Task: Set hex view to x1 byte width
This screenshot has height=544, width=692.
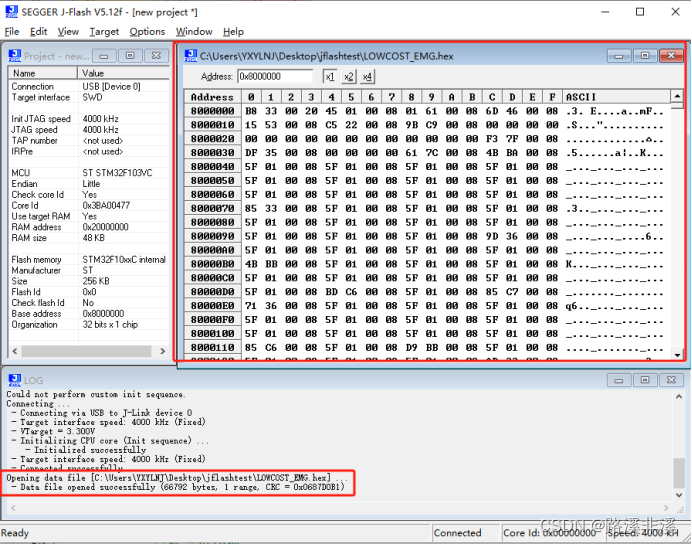Action: [330, 77]
